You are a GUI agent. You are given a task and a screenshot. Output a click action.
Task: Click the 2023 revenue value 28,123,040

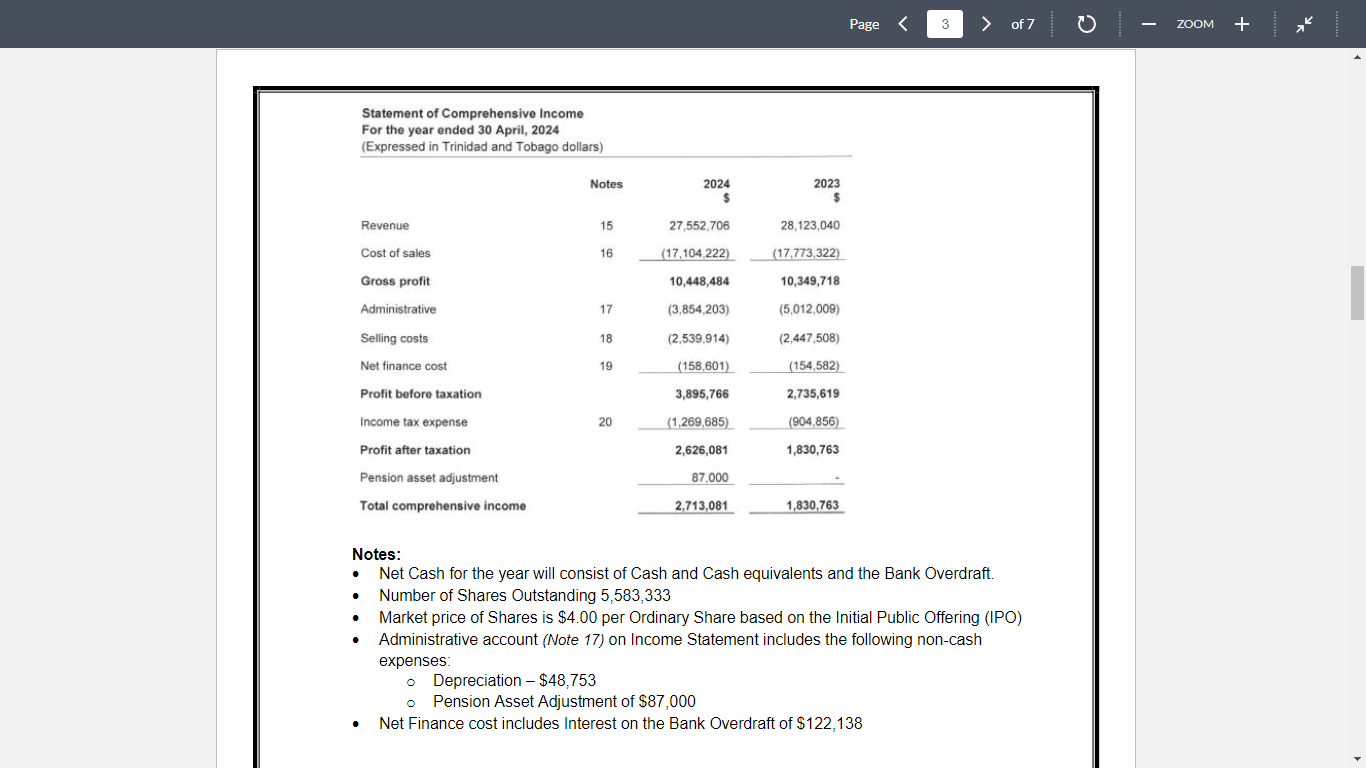coord(810,226)
